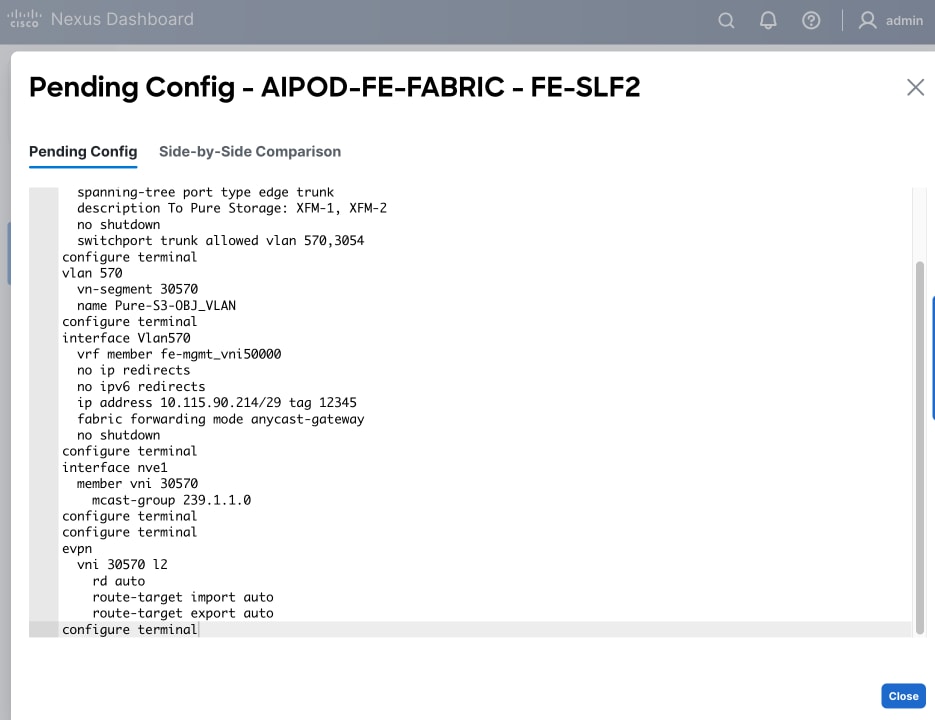Click the blue Close button

tap(902, 696)
